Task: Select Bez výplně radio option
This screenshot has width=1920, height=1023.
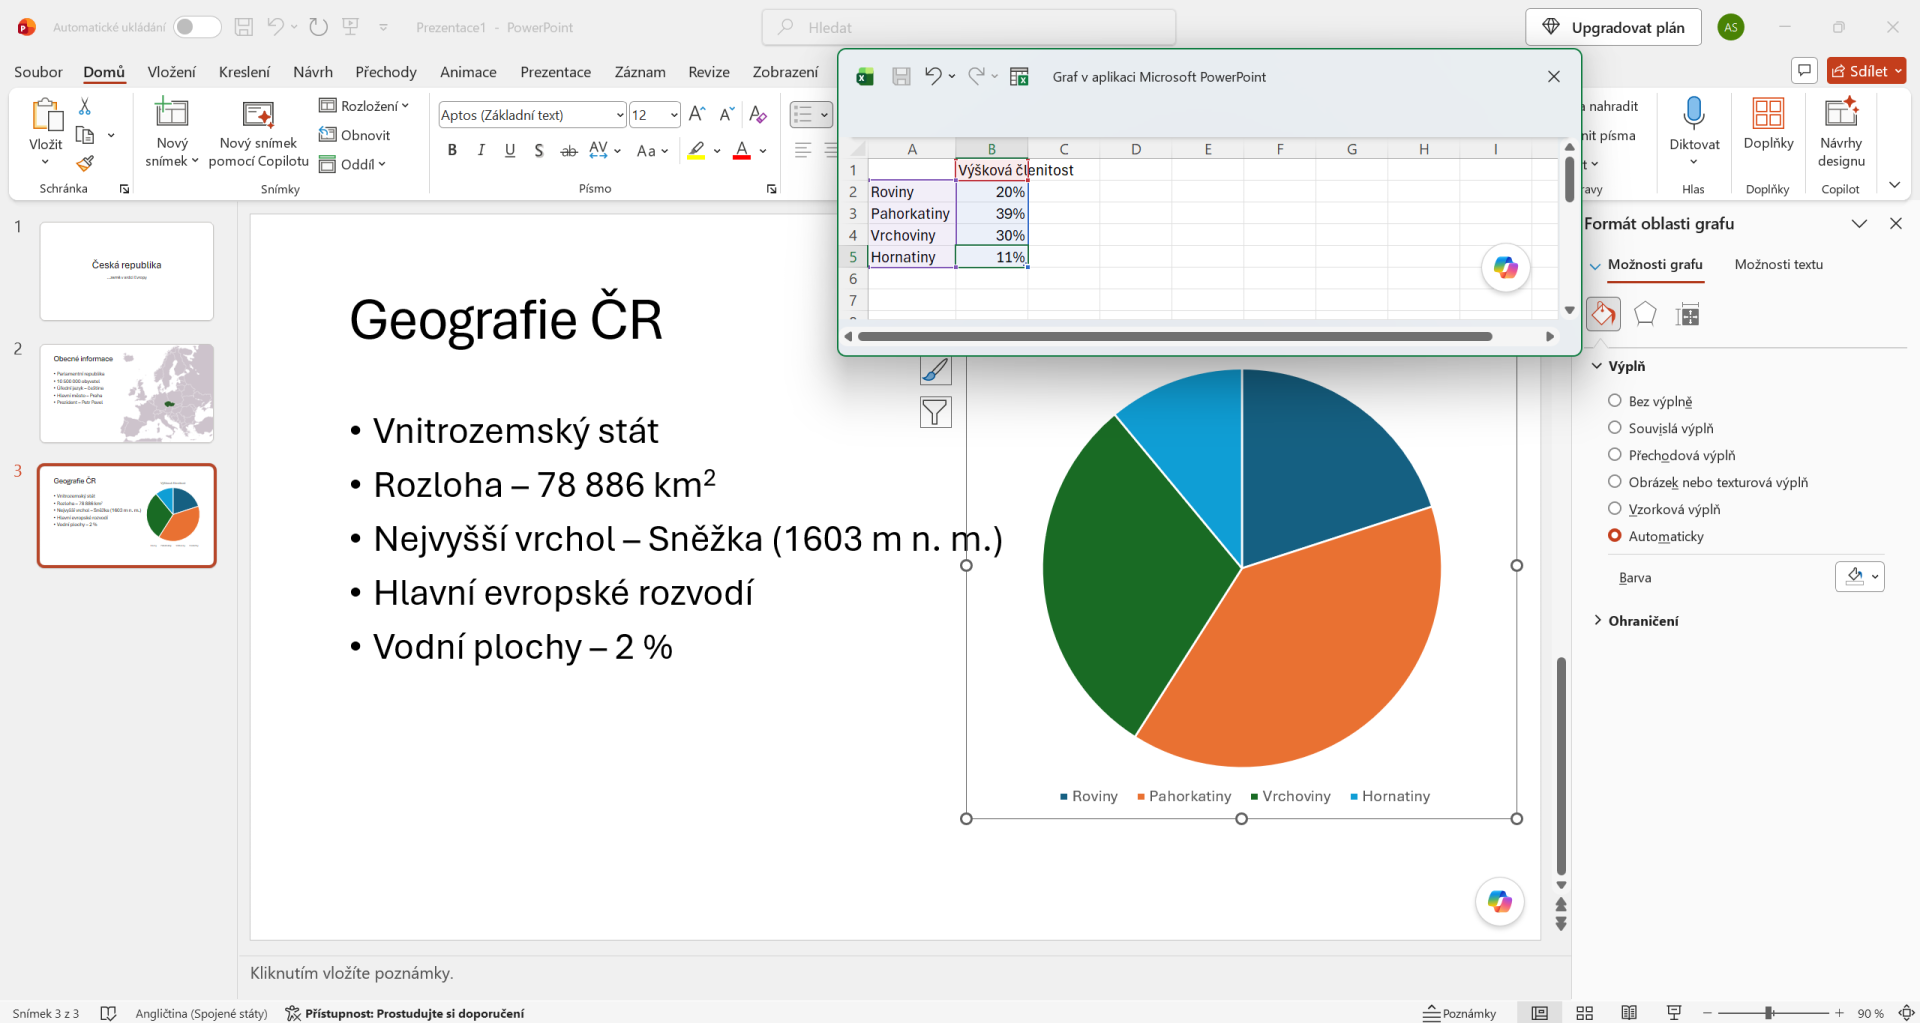Action: [1614, 400]
